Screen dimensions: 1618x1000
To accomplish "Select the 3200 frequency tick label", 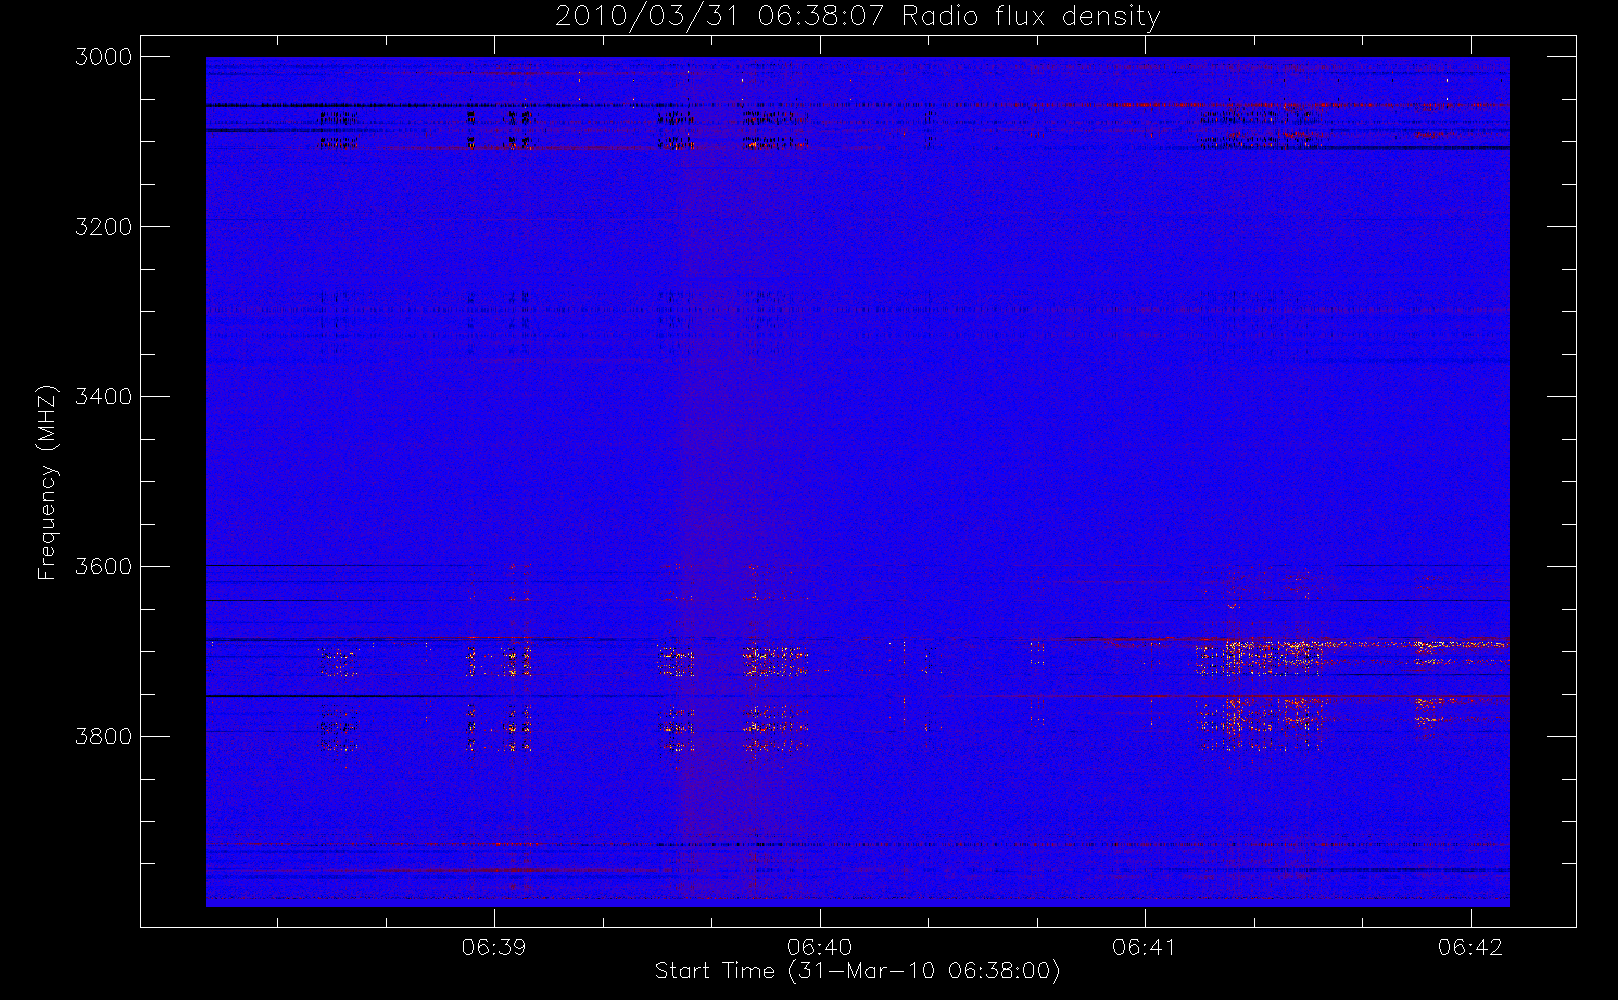I will (x=104, y=227).
